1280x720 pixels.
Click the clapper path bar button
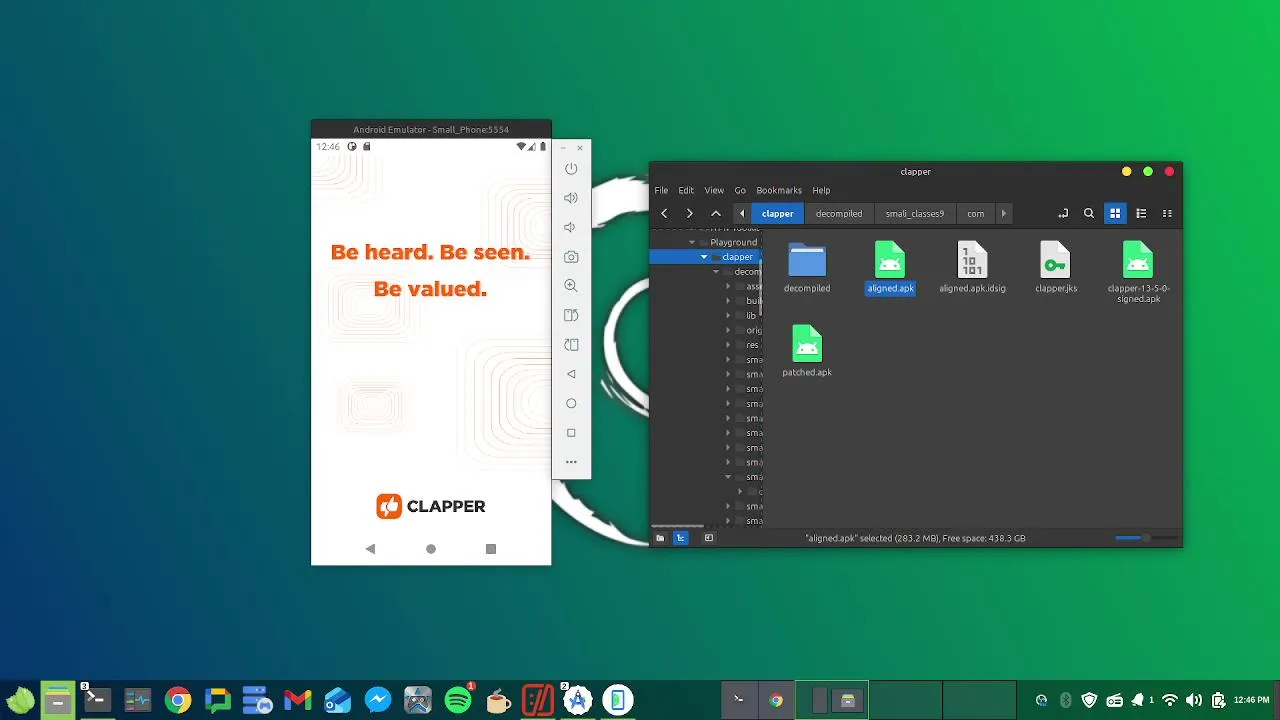(x=777, y=213)
